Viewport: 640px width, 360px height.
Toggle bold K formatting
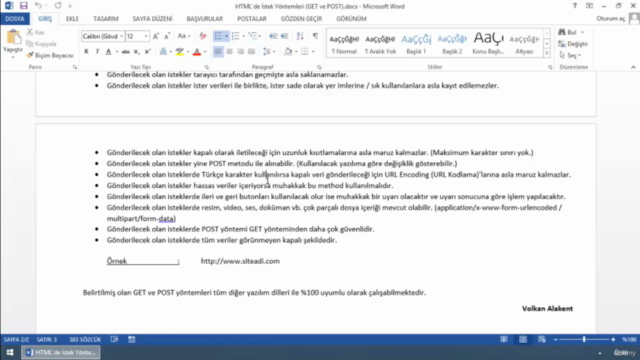point(86,52)
